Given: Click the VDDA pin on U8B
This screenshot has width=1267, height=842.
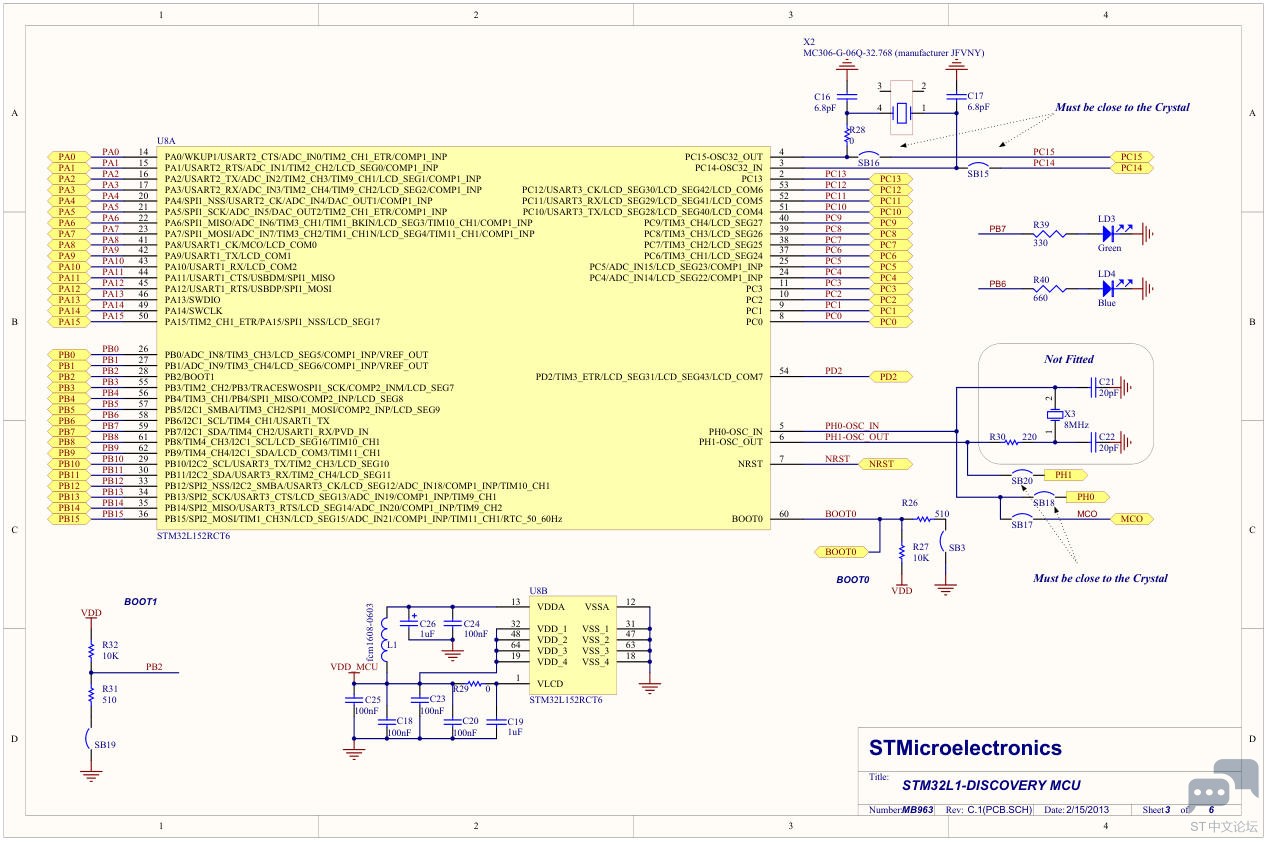Looking at the screenshot, I should (x=551, y=607).
